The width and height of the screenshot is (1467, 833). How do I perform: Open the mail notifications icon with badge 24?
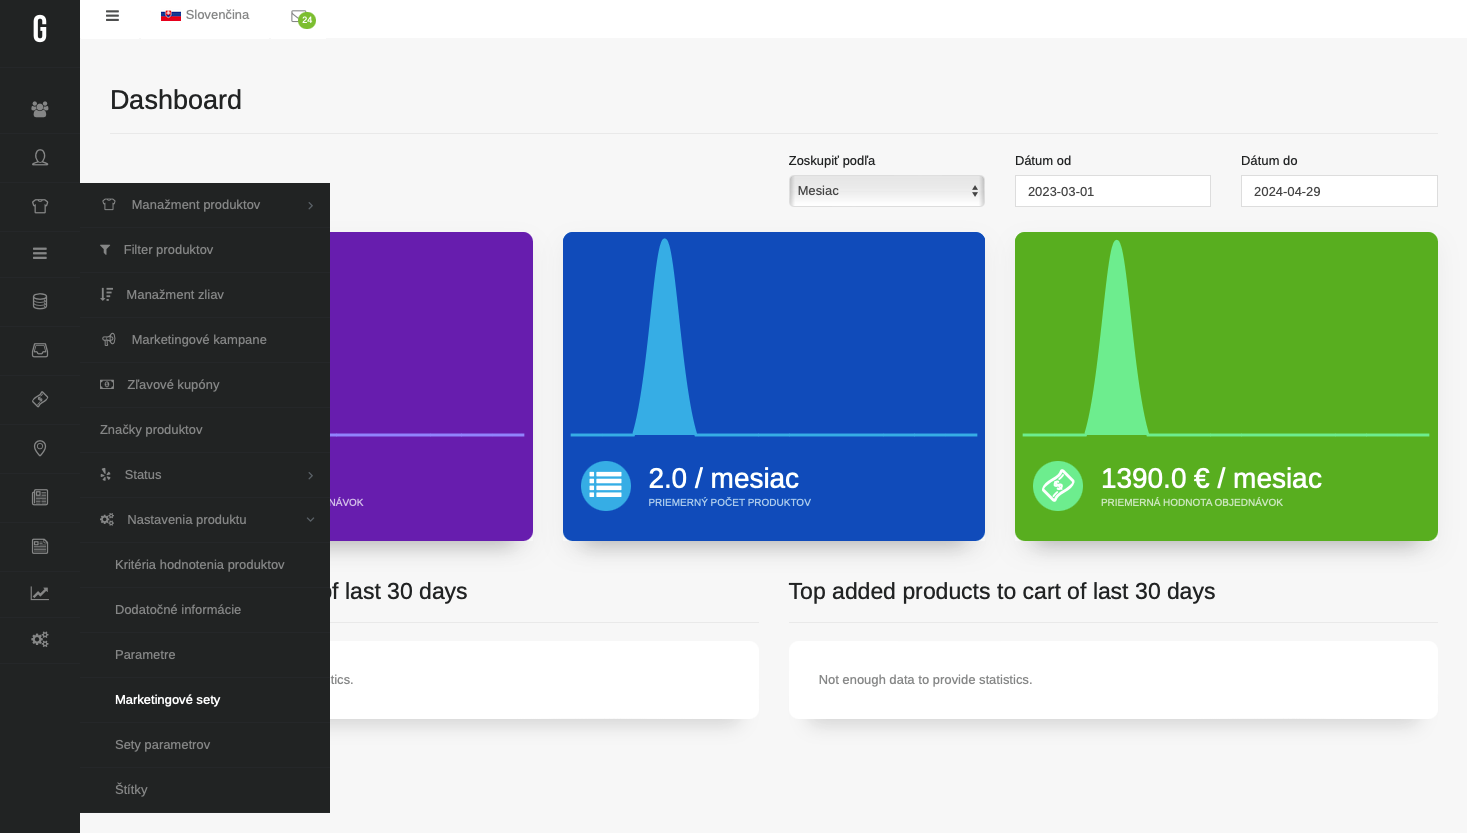click(302, 17)
